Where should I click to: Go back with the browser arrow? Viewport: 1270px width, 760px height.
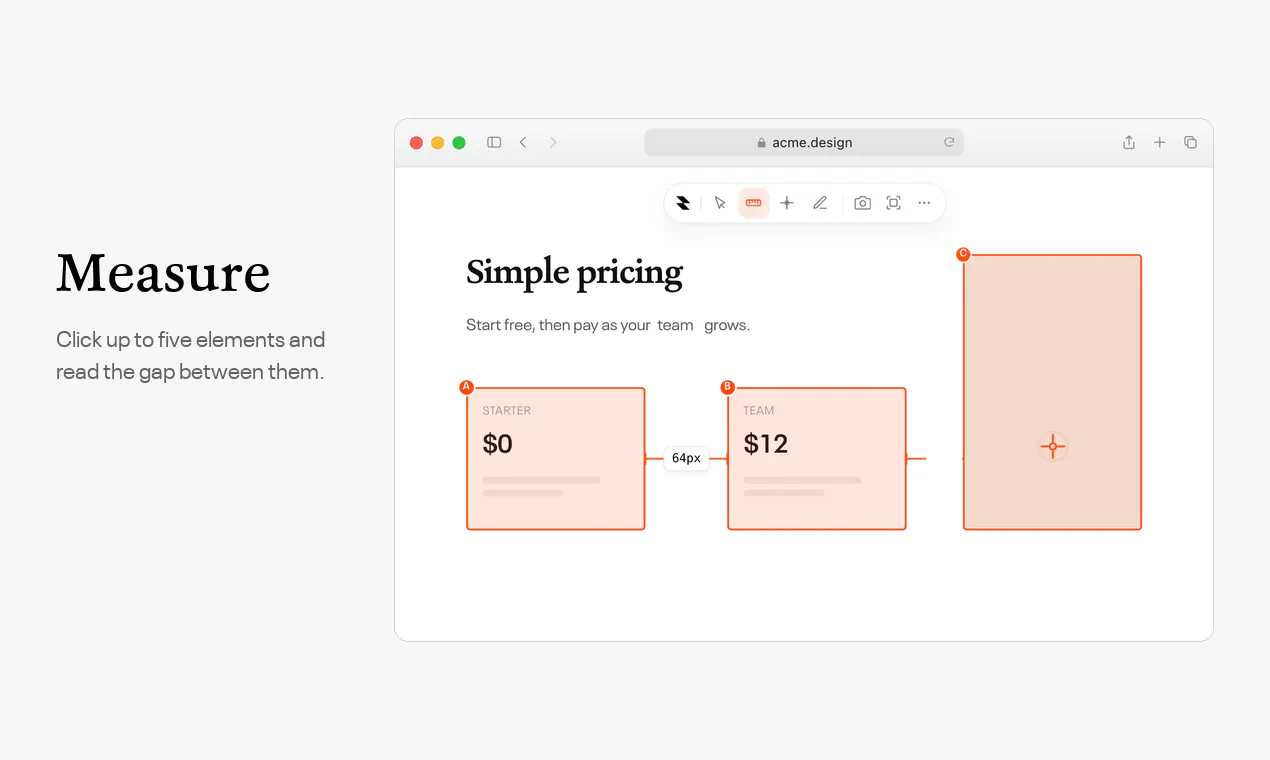[x=523, y=143]
